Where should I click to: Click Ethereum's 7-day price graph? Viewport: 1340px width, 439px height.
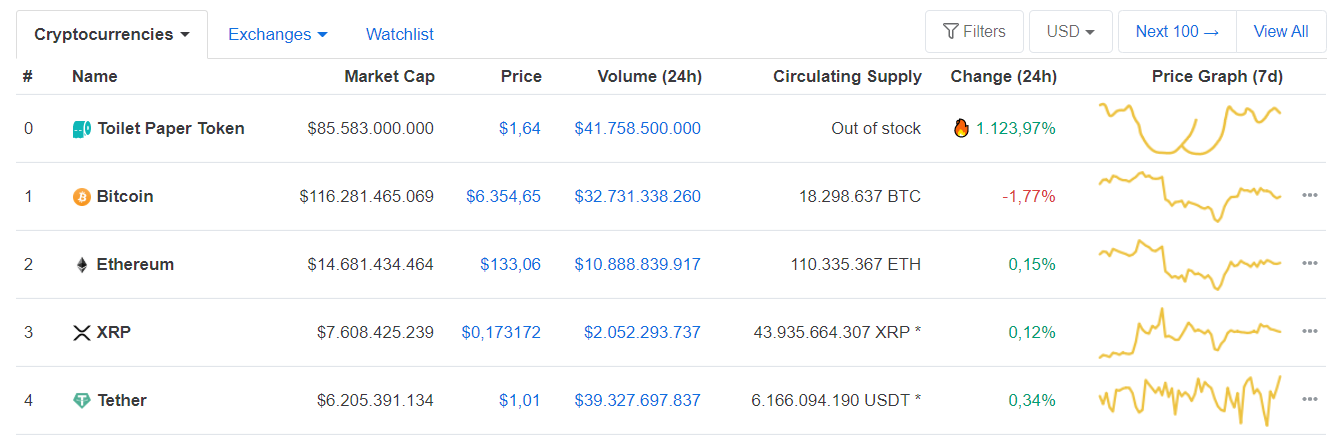[x=1189, y=264]
